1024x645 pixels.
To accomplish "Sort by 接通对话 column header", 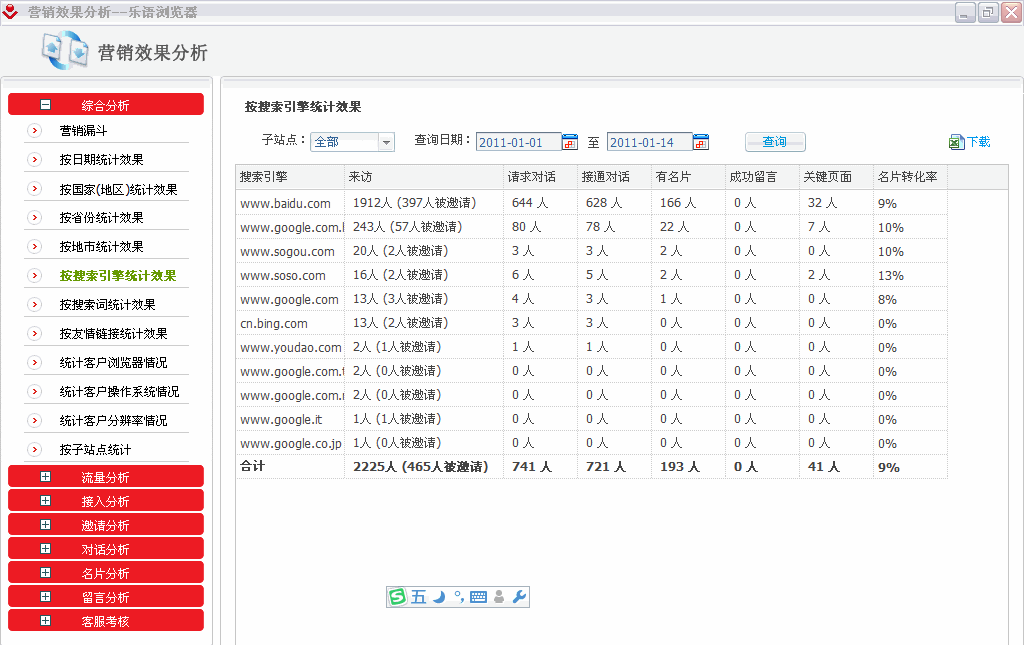I will click(614, 177).
